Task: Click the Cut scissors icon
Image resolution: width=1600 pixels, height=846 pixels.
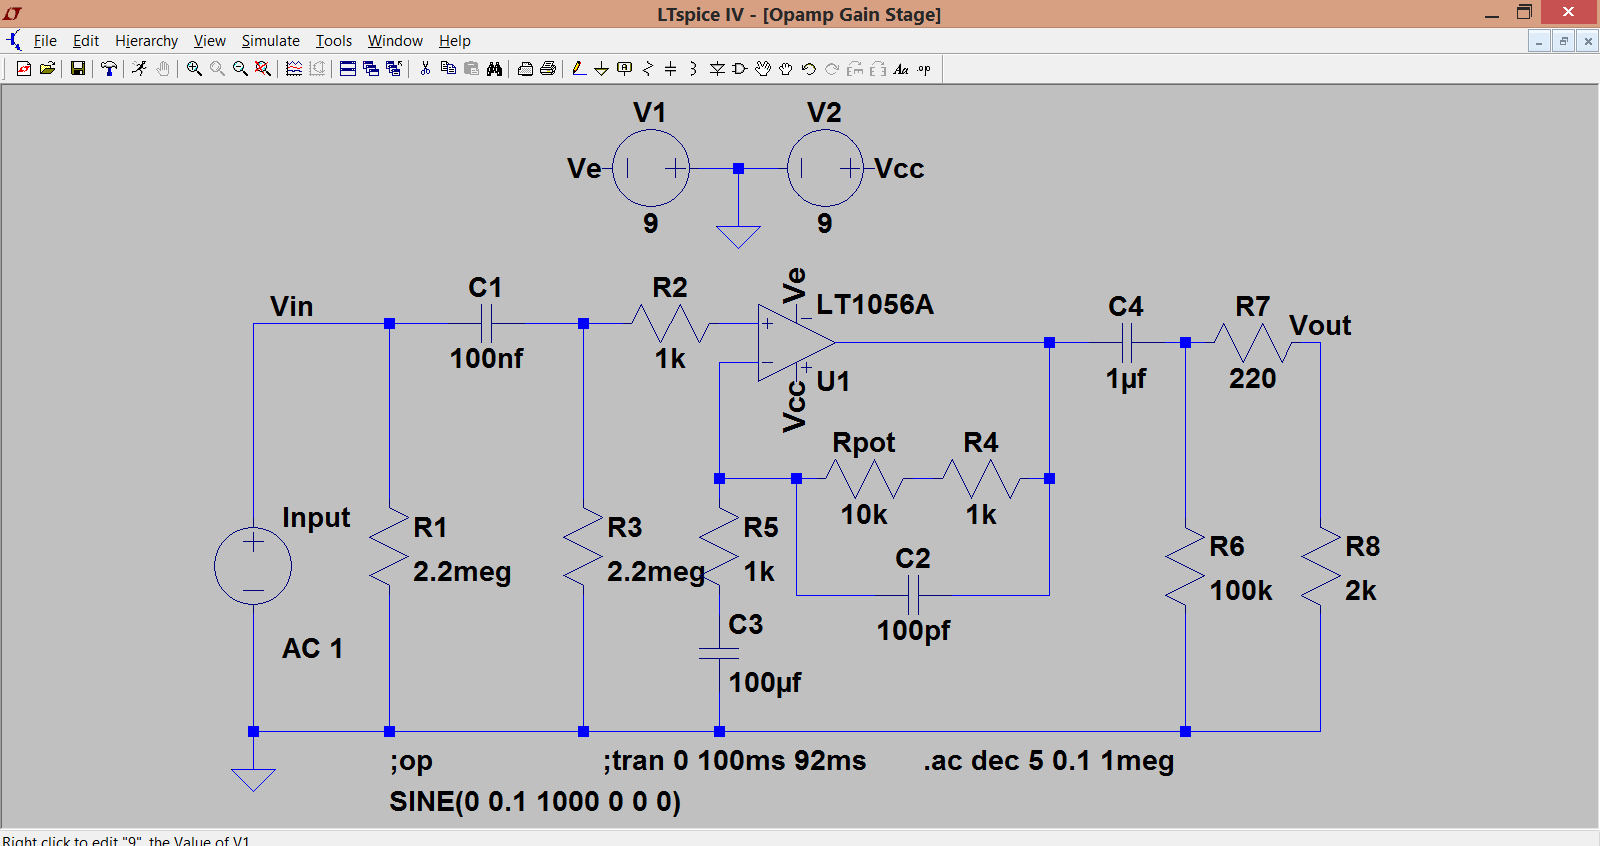Action: click(x=425, y=68)
